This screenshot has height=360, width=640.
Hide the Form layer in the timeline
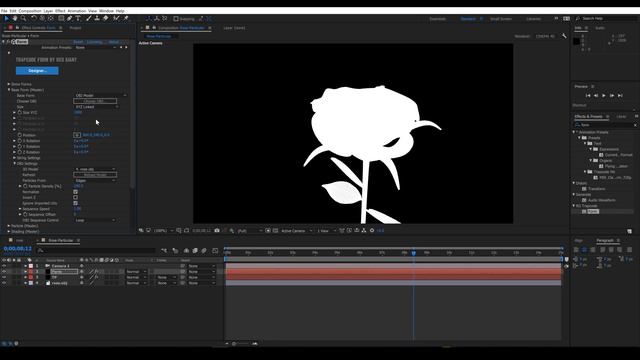point(4,271)
